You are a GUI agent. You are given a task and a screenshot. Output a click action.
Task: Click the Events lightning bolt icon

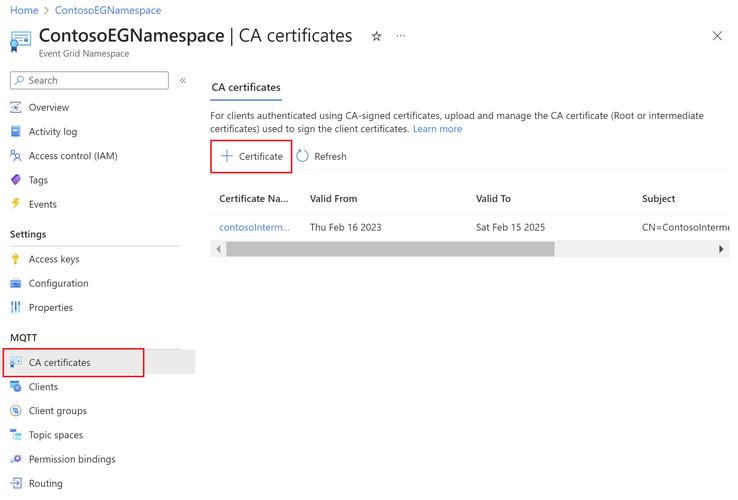pyautogui.click(x=16, y=203)
